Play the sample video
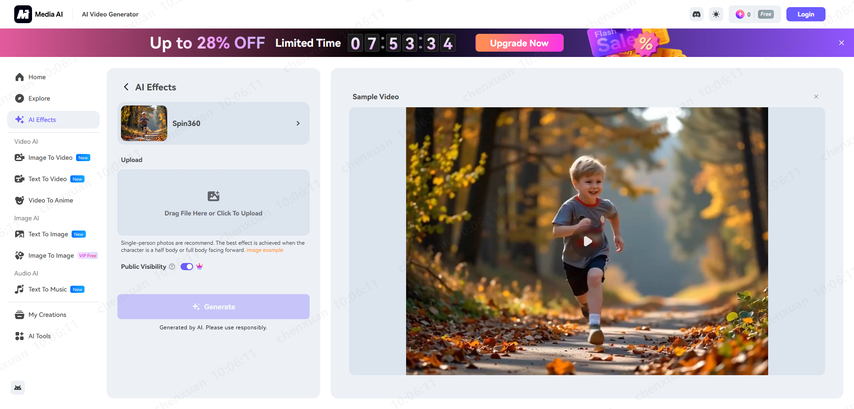The width and height of the screenshot is (854, 409). (x=587, y=241)
